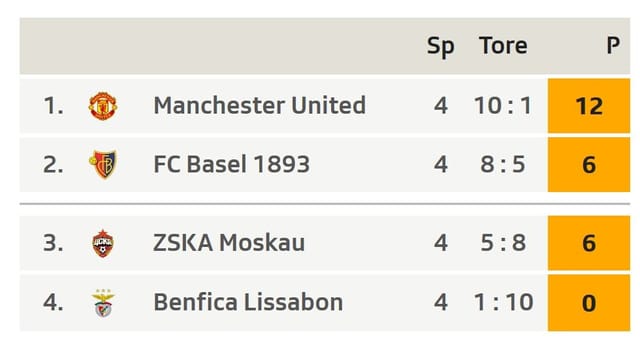Open the Manchester United team name
Viewport: 640px width, 360px height.
(259, 105)
